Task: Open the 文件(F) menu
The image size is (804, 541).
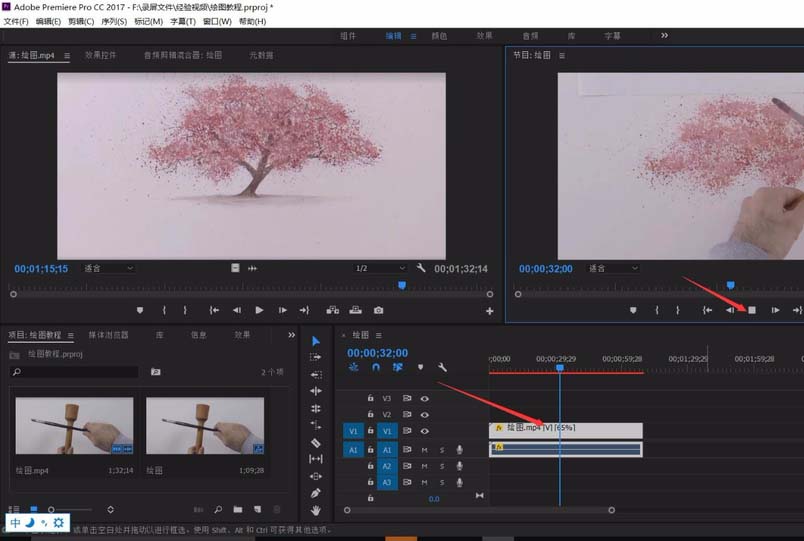Action: click(x=16, y=21)
